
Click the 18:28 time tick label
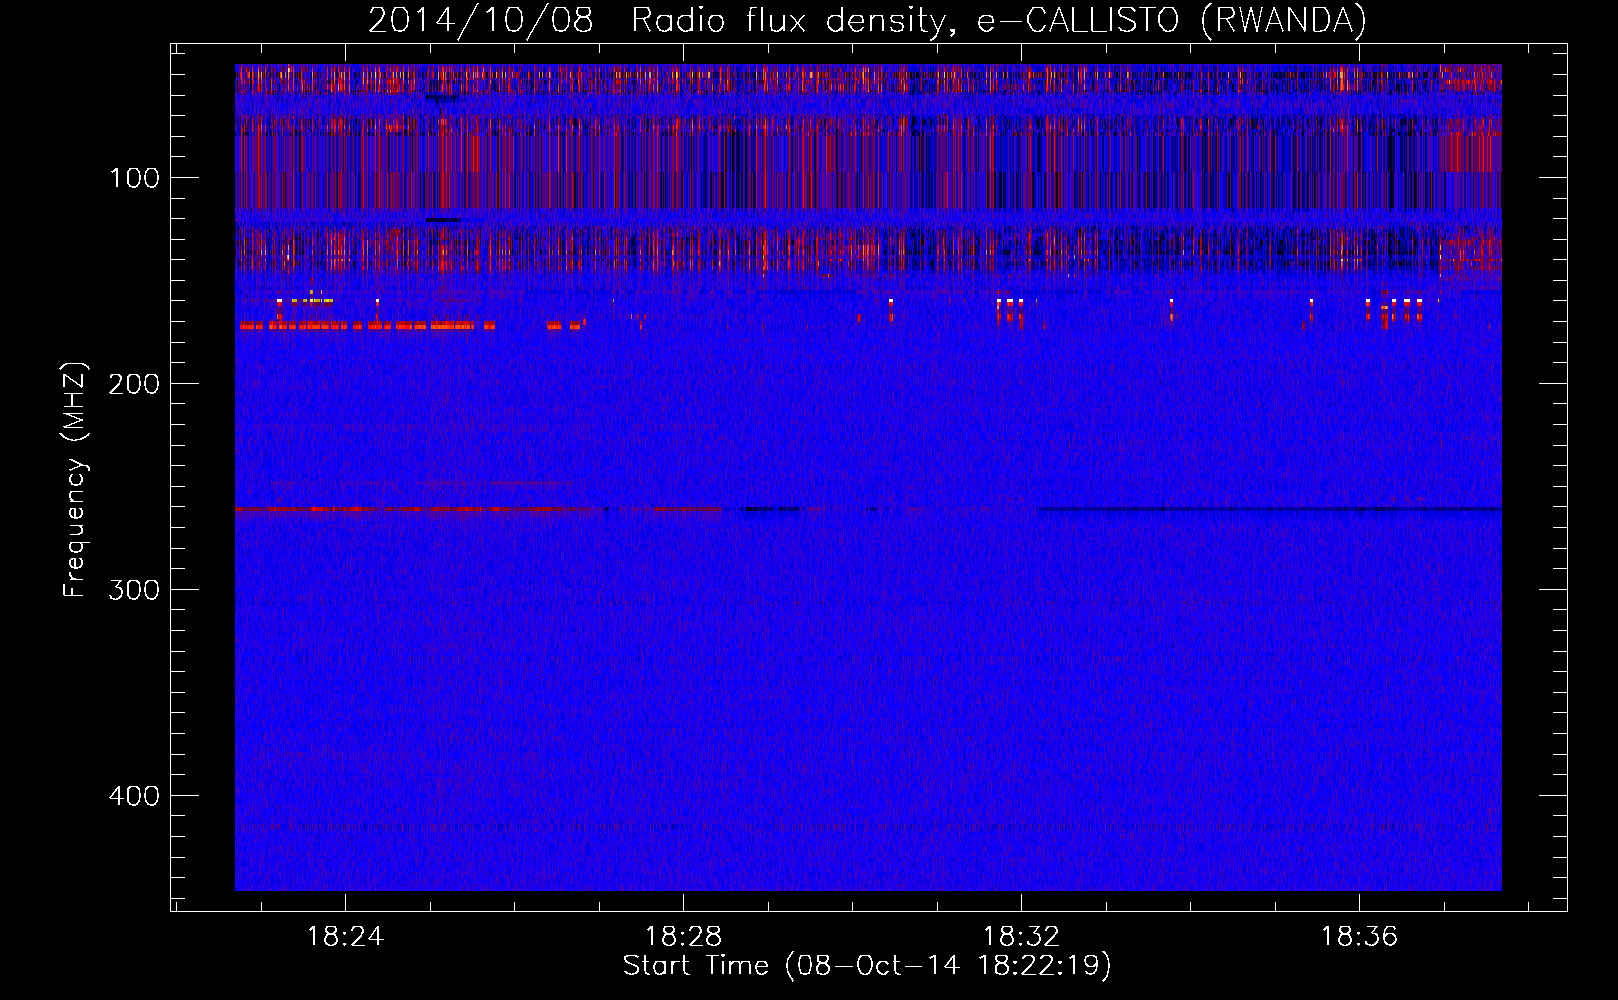coord(683,937)
